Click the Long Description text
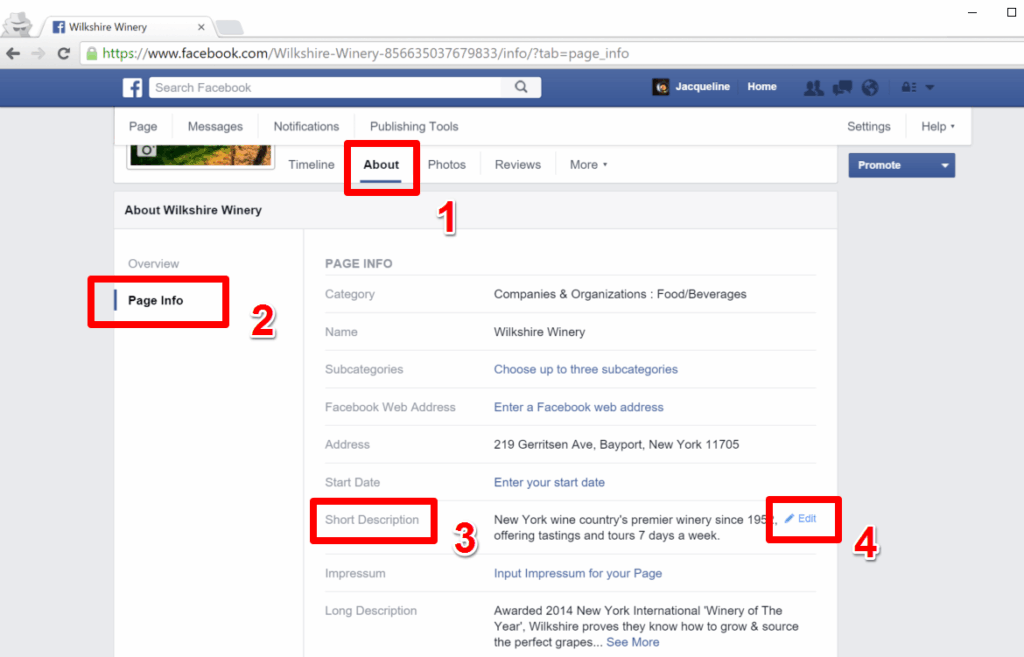The width and height of the screenshot is (1024, 657). (646, 626)
